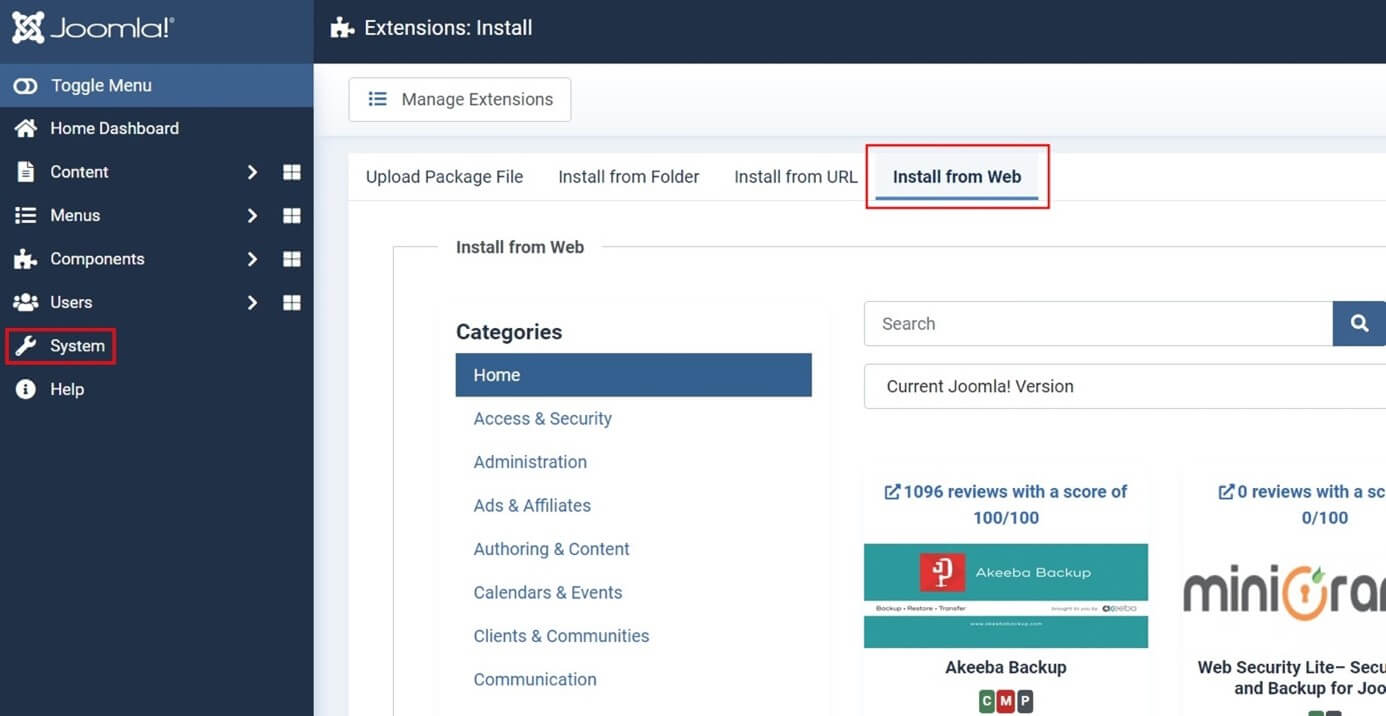
Task: Click the red M badge under Akeeba Backup
Action: click(x=1006, y=702)
